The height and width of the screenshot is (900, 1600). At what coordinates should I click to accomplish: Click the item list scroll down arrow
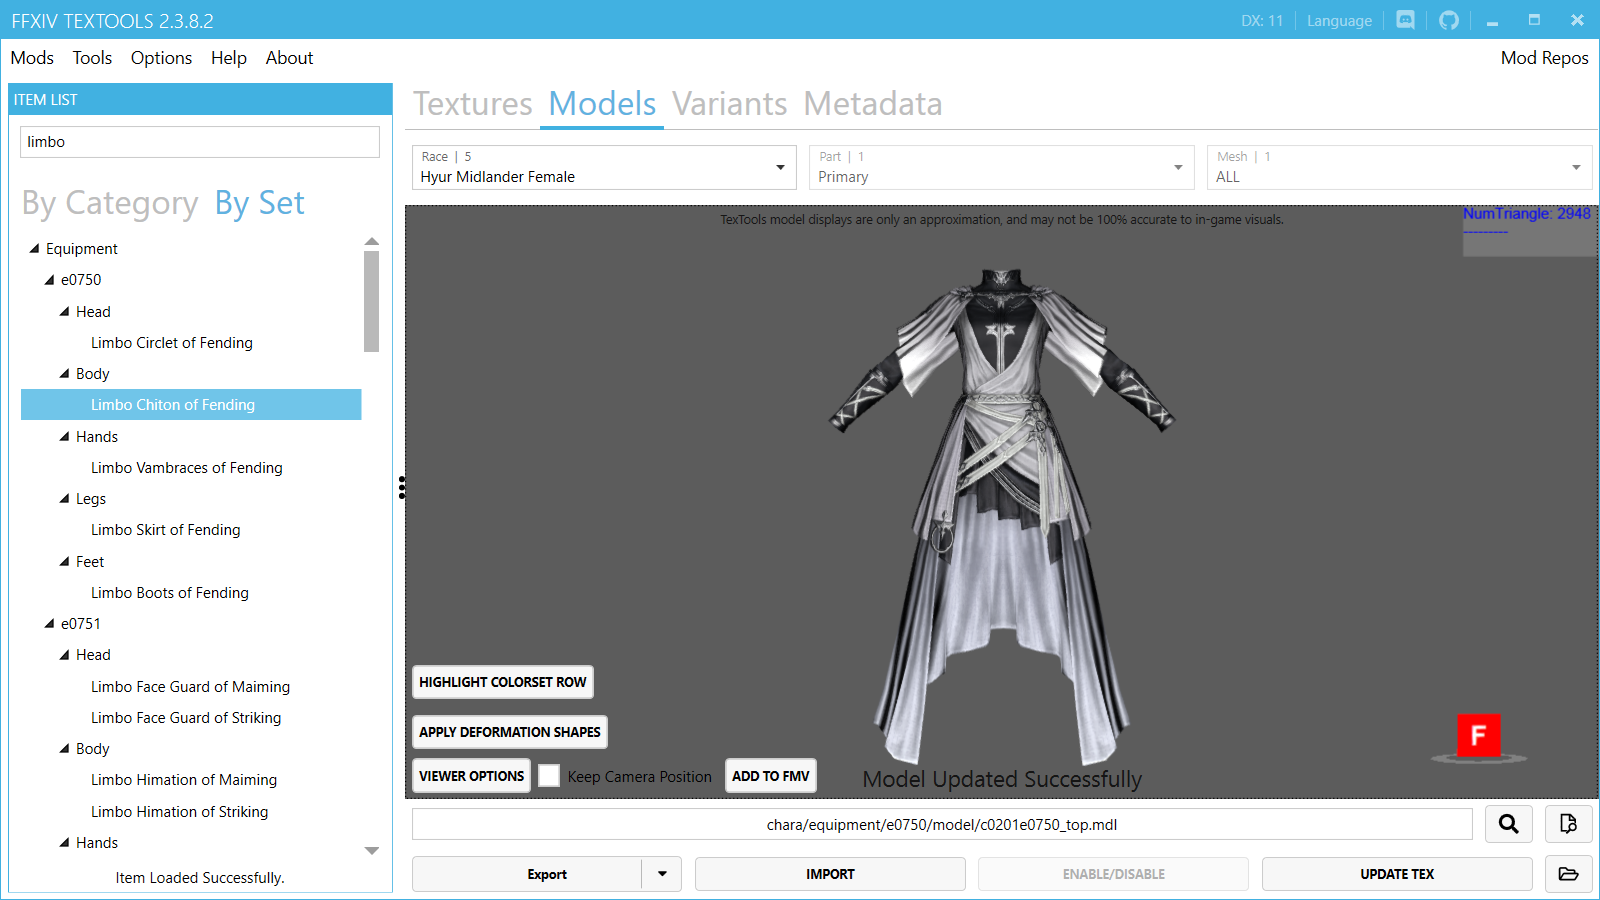point(372,851)
